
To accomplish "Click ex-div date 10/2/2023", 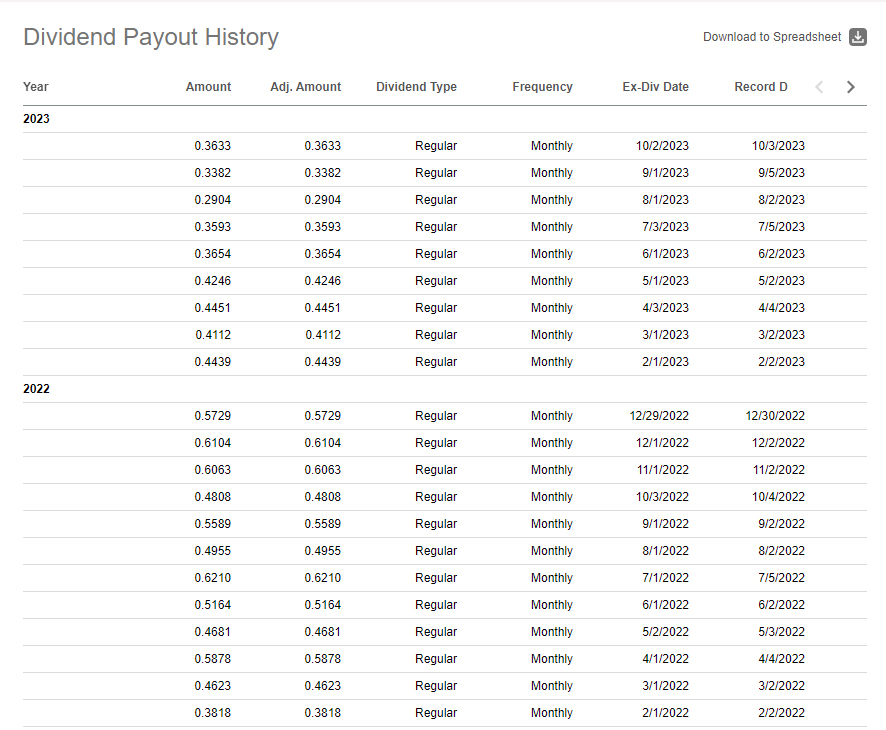I will pyautogui.click(x=662, y=146).
